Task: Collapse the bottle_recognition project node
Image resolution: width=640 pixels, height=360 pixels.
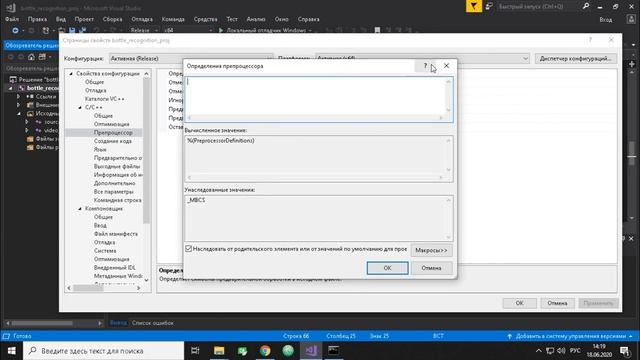Action: tap(11, 88)
